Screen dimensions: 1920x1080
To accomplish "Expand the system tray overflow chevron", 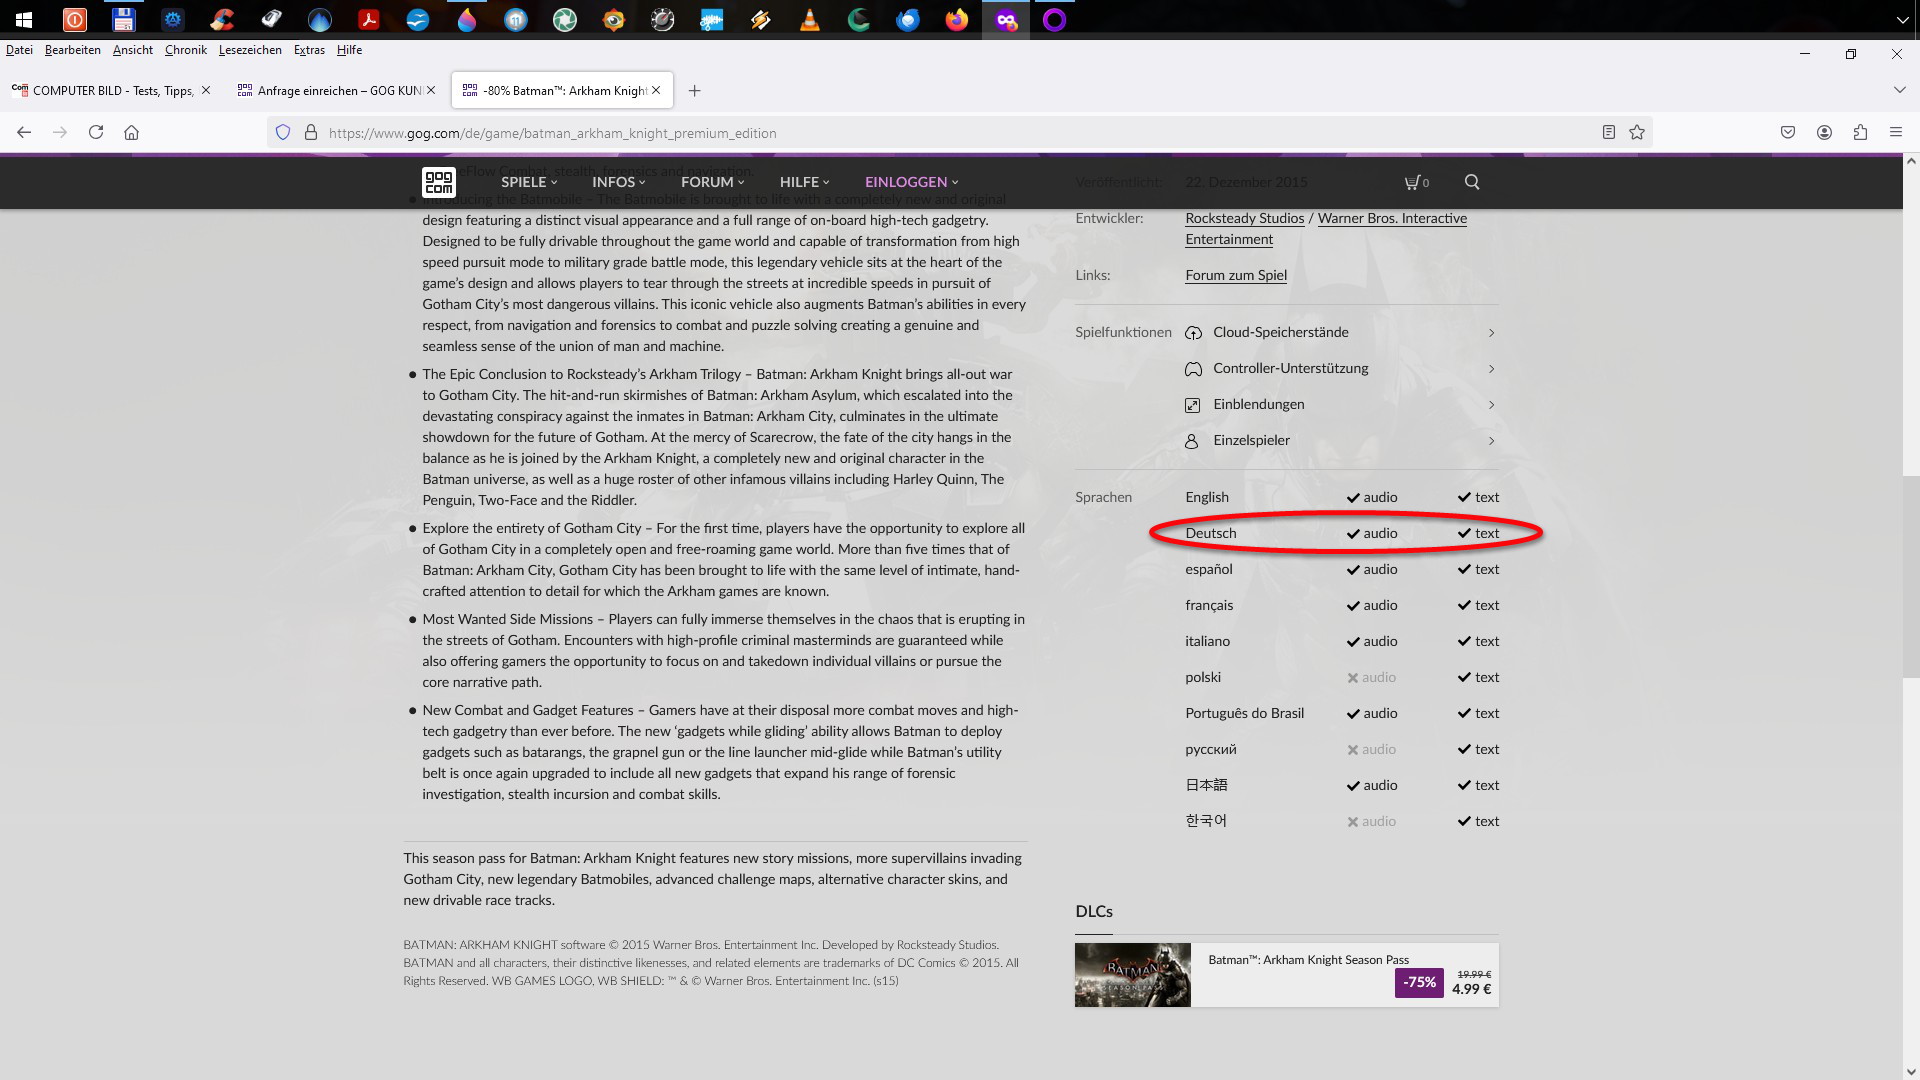I will click(1901, 19).
